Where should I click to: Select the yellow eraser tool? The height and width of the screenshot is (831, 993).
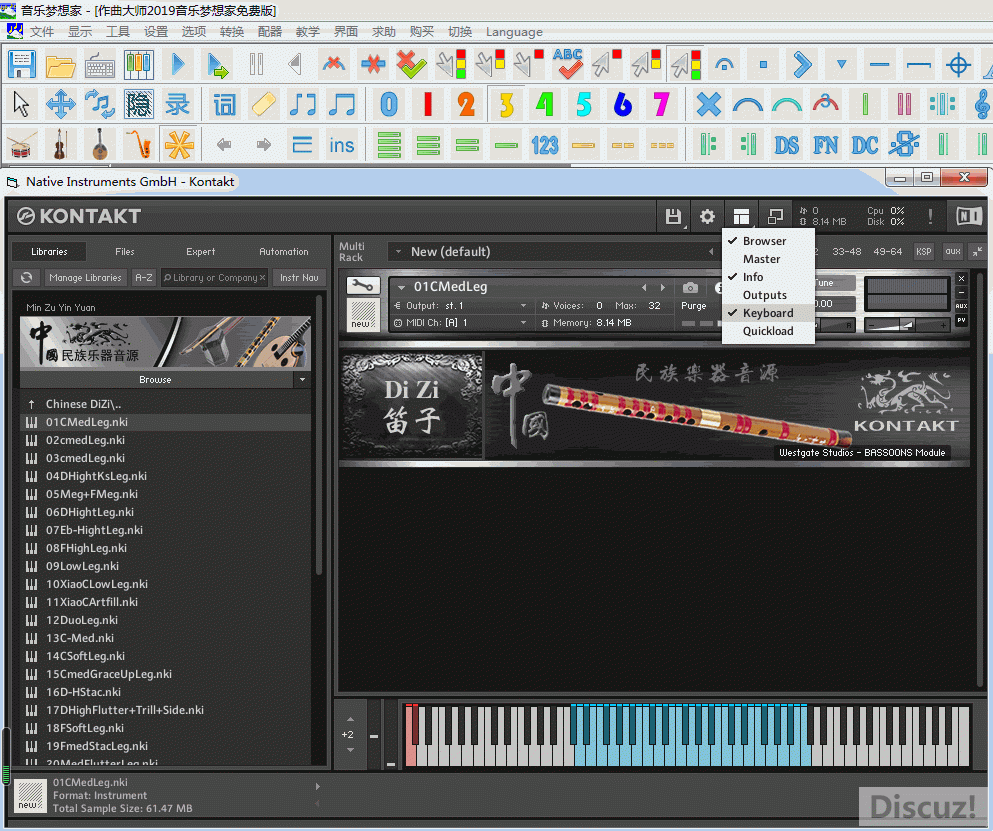tap(263, 105)
